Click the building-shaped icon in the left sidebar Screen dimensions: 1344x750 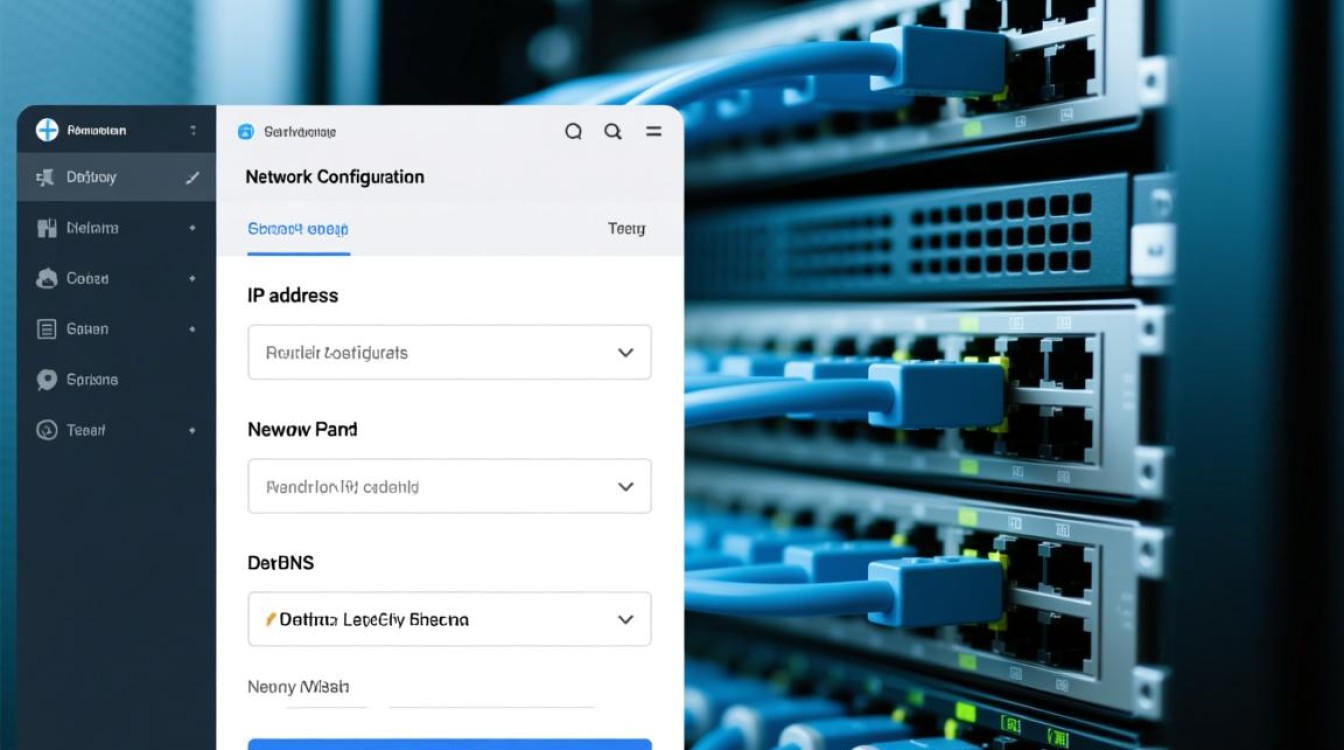pyautogui.click(x=47, y=228)
